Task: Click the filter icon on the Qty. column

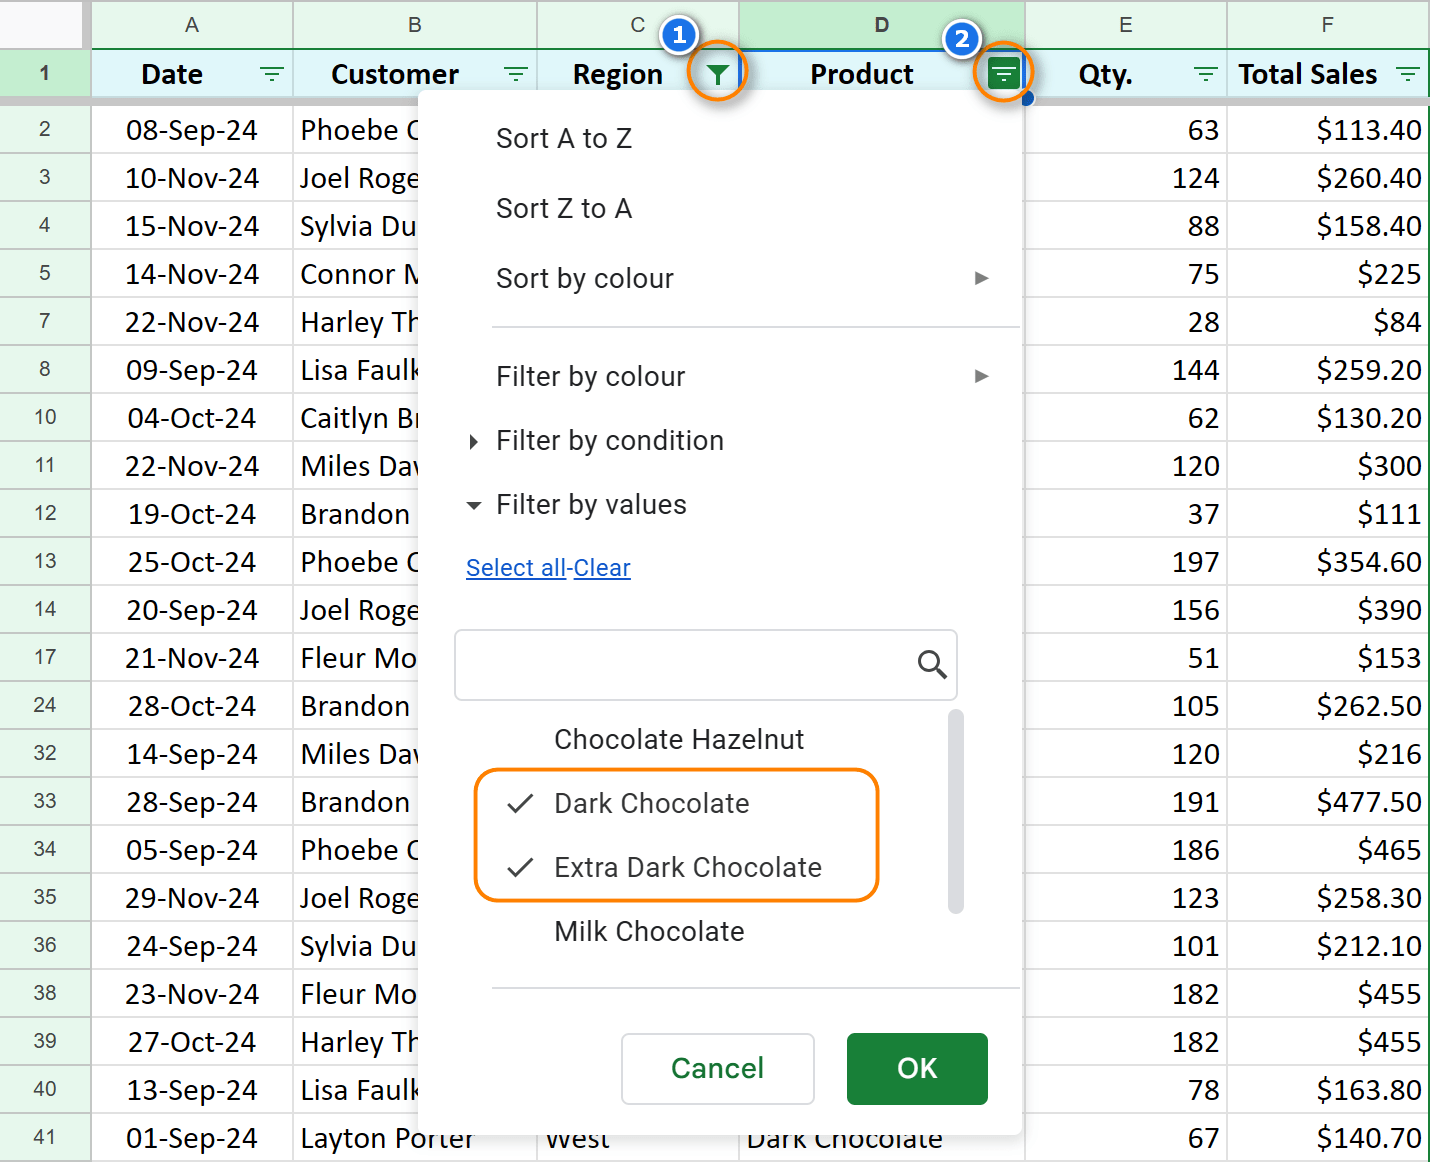Action: tap(1205, 73)
